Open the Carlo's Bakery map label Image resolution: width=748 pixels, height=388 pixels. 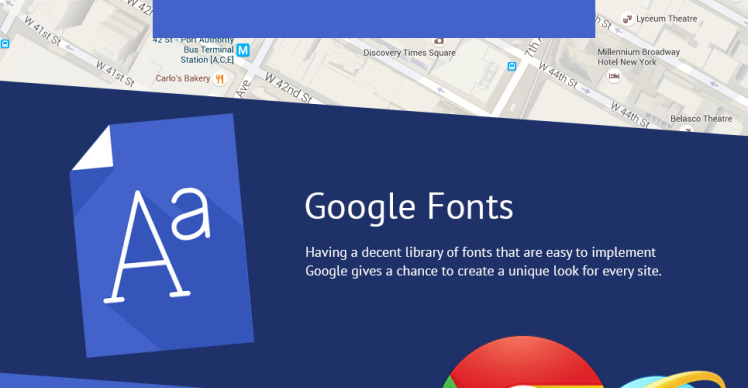pos(183,78)
